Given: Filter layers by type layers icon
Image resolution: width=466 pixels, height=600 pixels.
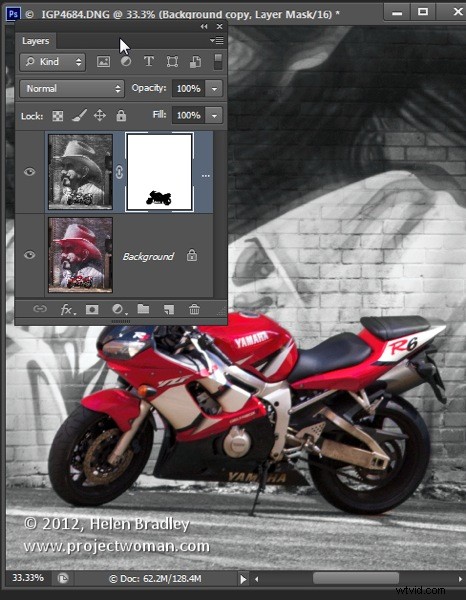Looking at the screenshot, I should point(149,61).
